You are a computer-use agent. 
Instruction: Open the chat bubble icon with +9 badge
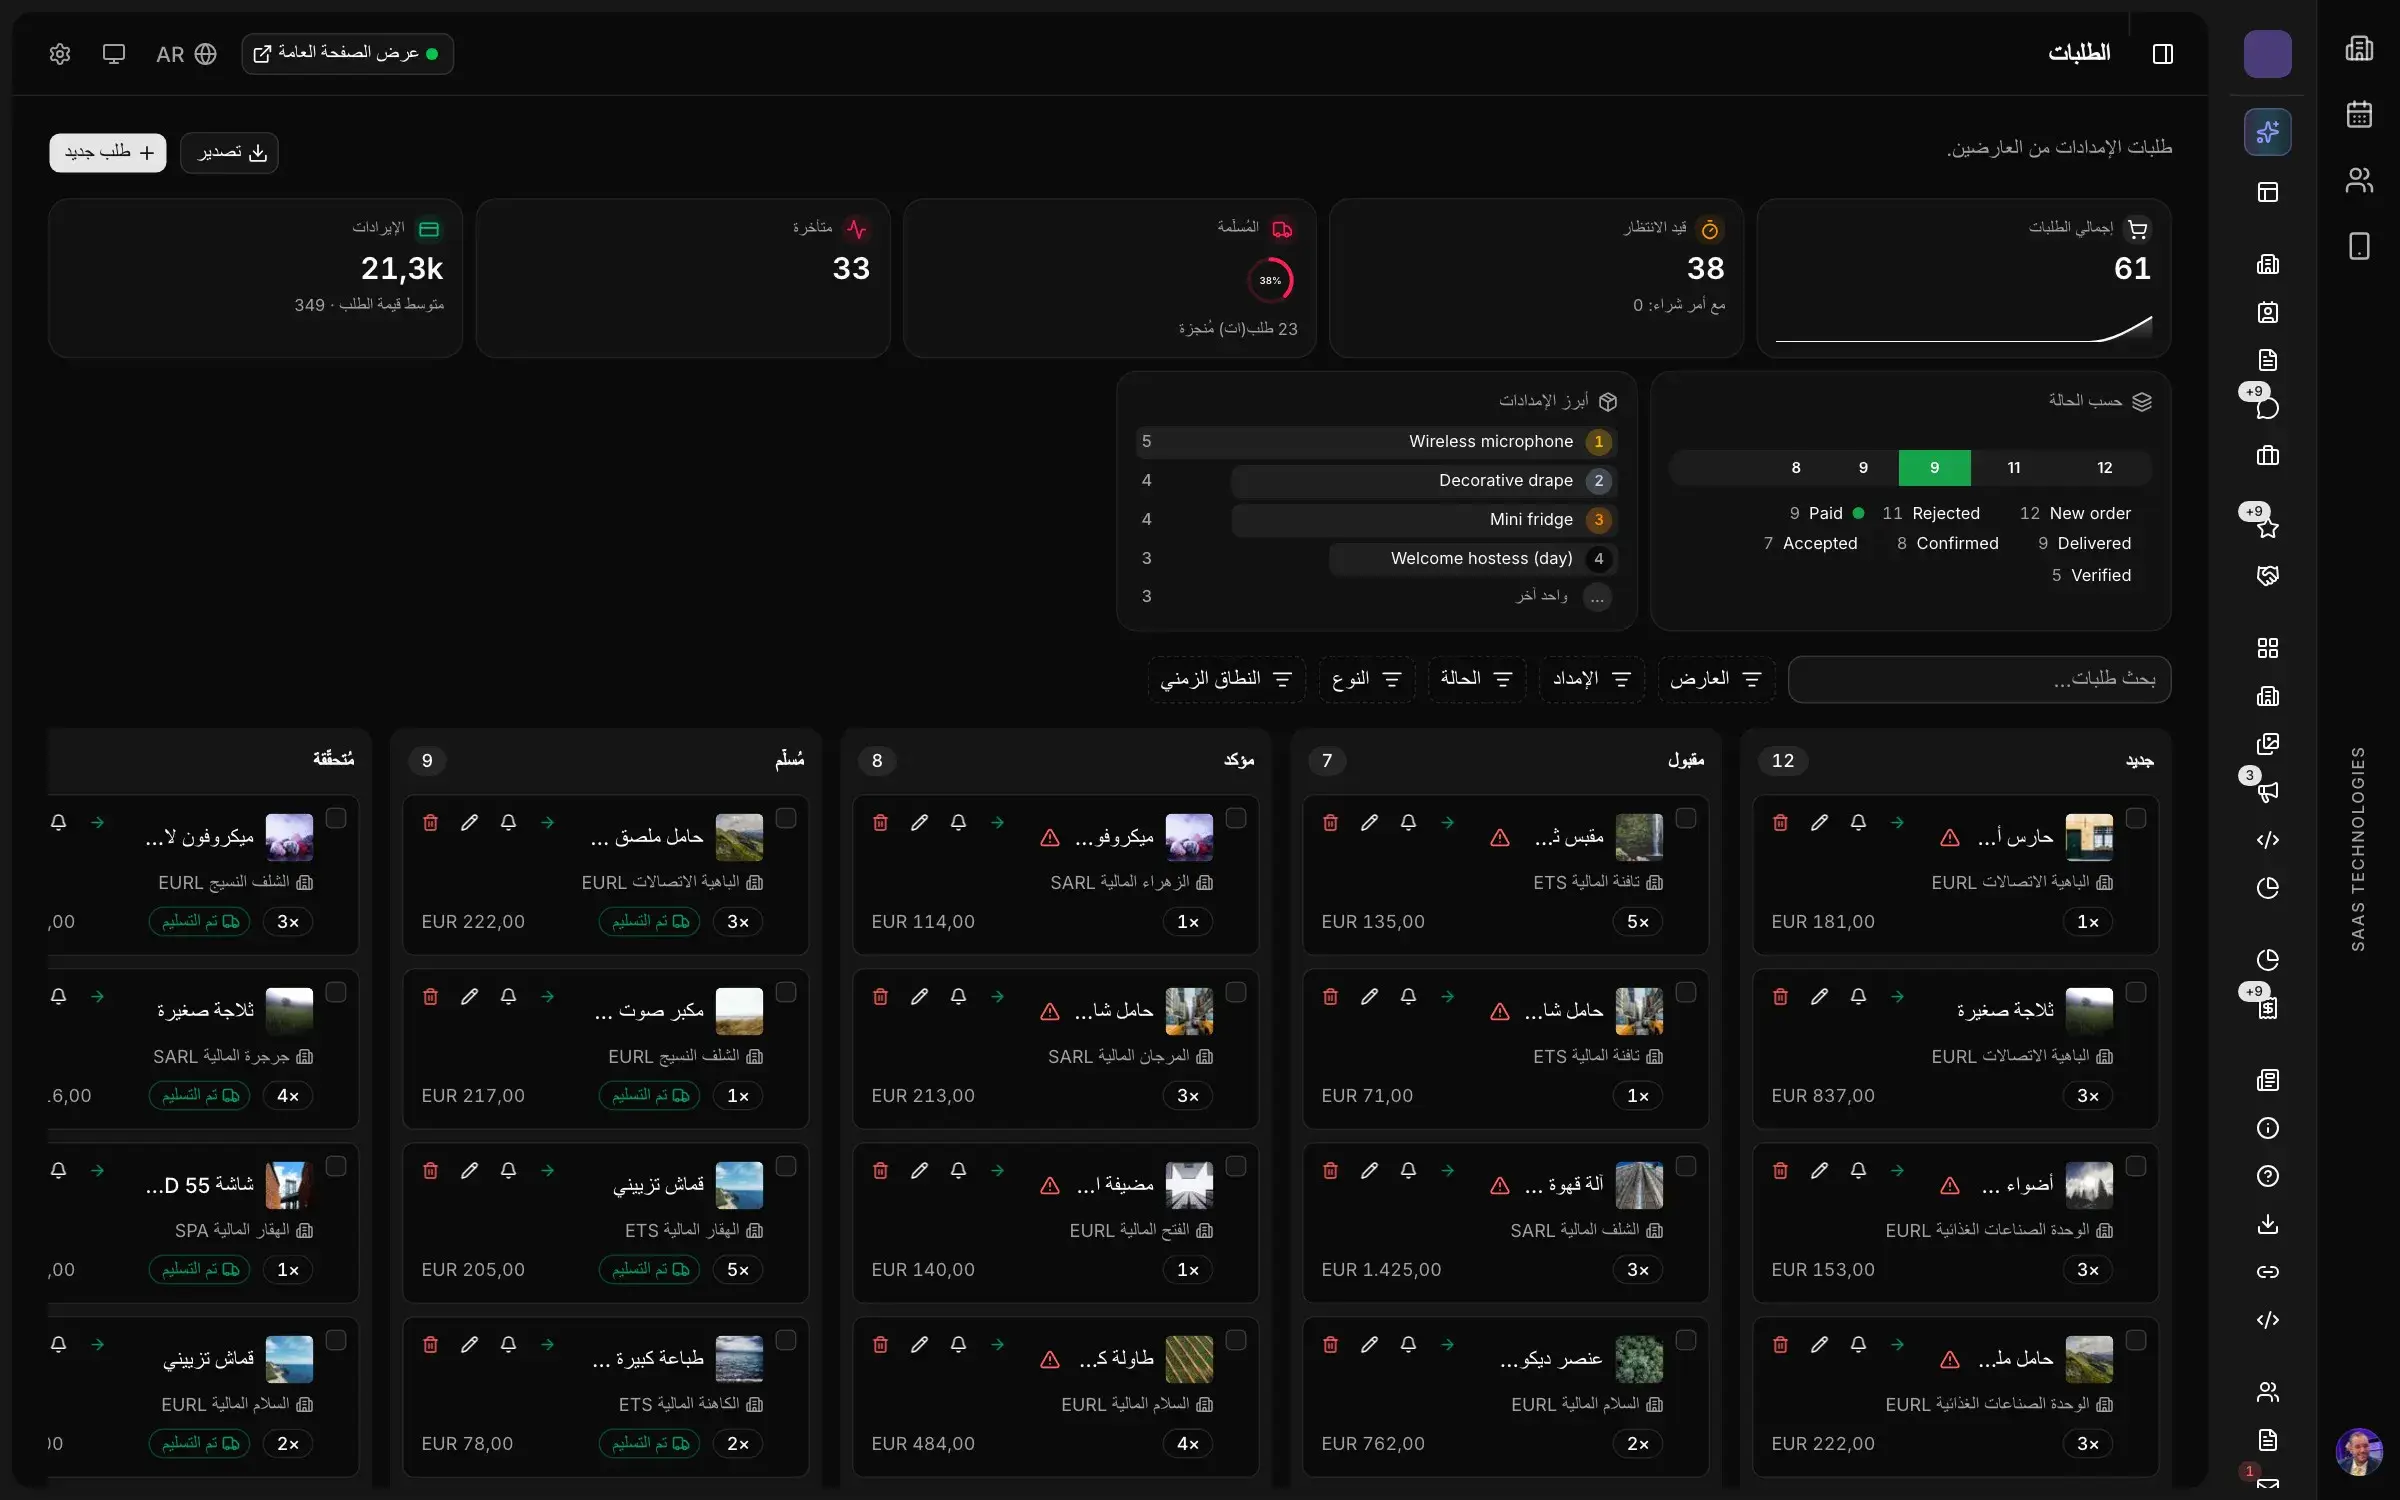point(2267,407)
